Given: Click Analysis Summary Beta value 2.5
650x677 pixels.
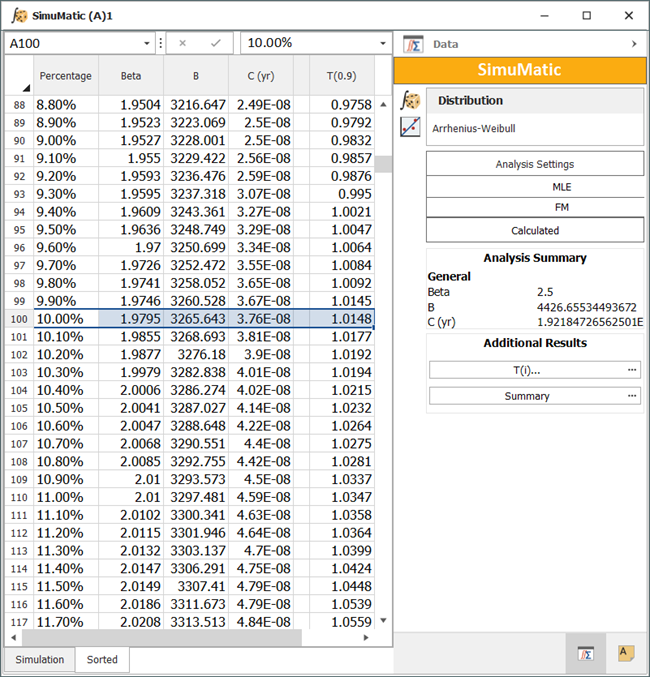Looking at the screenshot, I should [545, 292].
